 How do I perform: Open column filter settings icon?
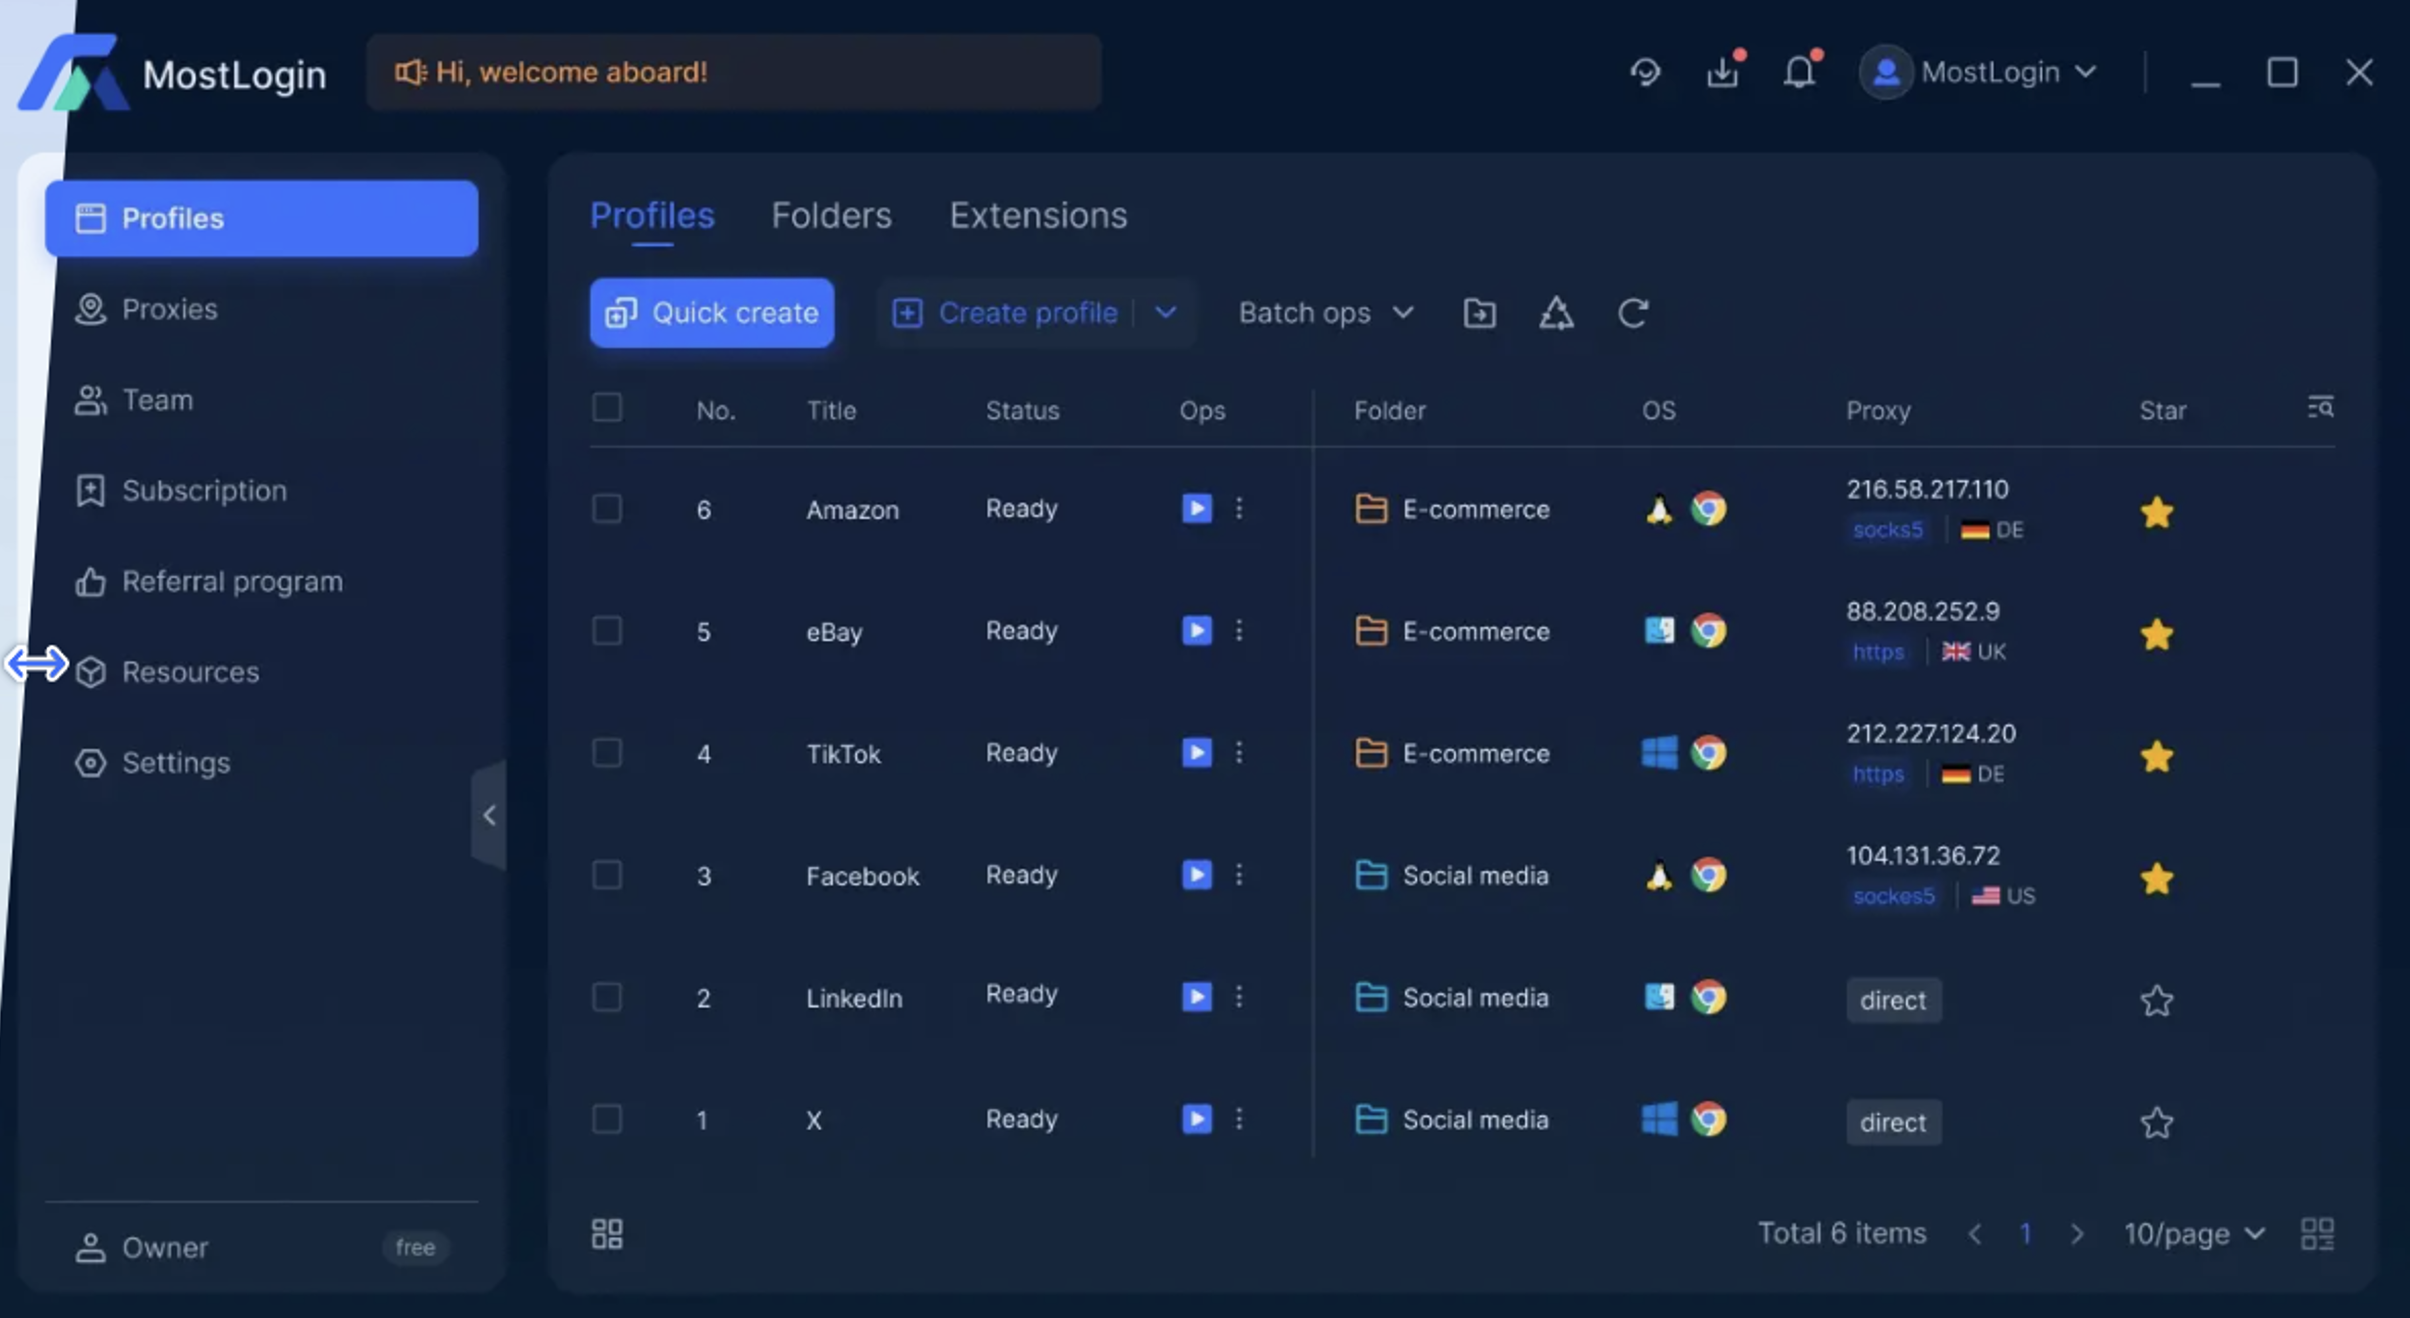click(x=2320, y=407)
